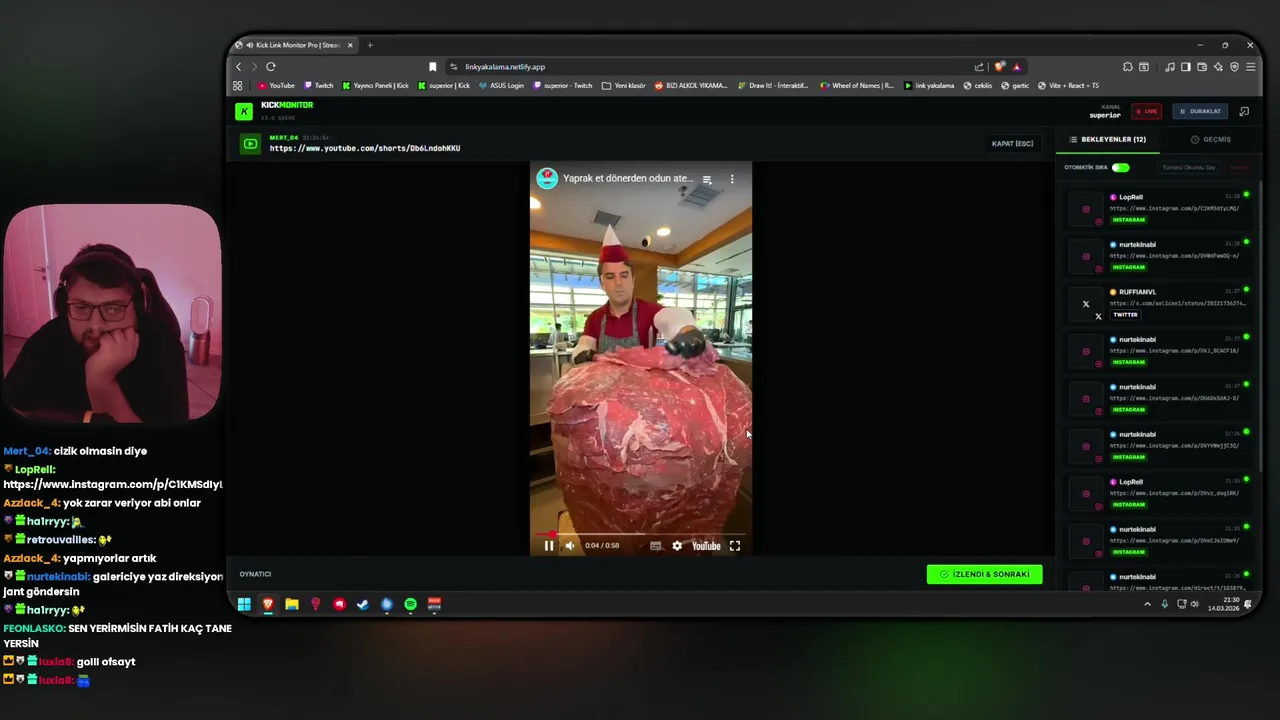
Task: Open the browser hamburger menu
Action: tap(1250, 67)
